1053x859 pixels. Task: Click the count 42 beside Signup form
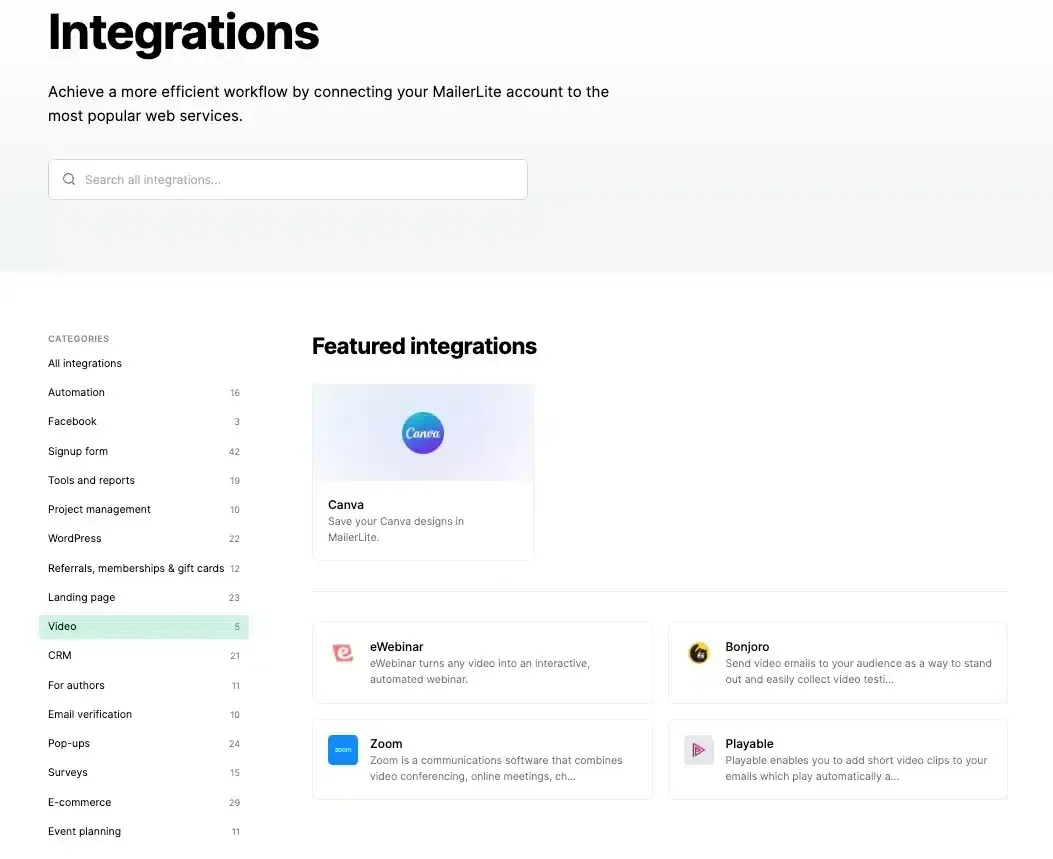pyautogui.click(x=234, y=451)
